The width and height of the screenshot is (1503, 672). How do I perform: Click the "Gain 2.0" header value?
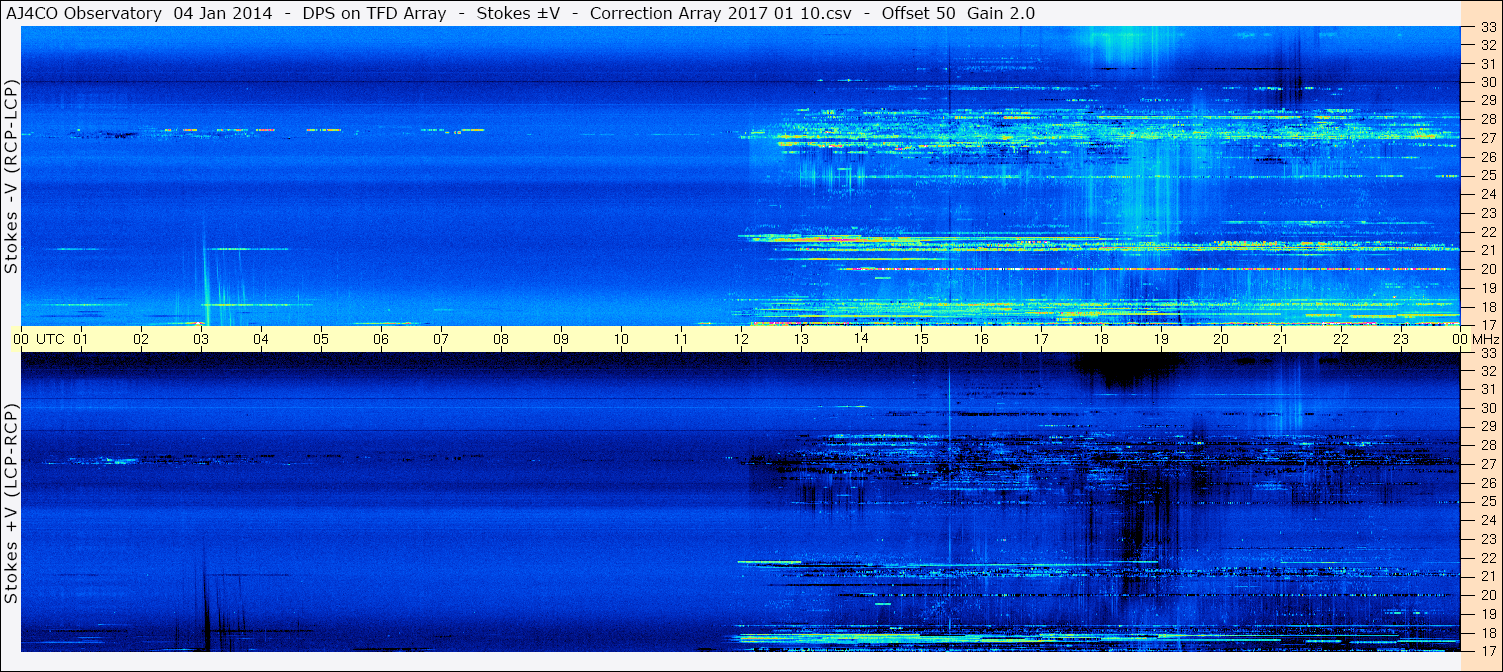[1001, 13]
